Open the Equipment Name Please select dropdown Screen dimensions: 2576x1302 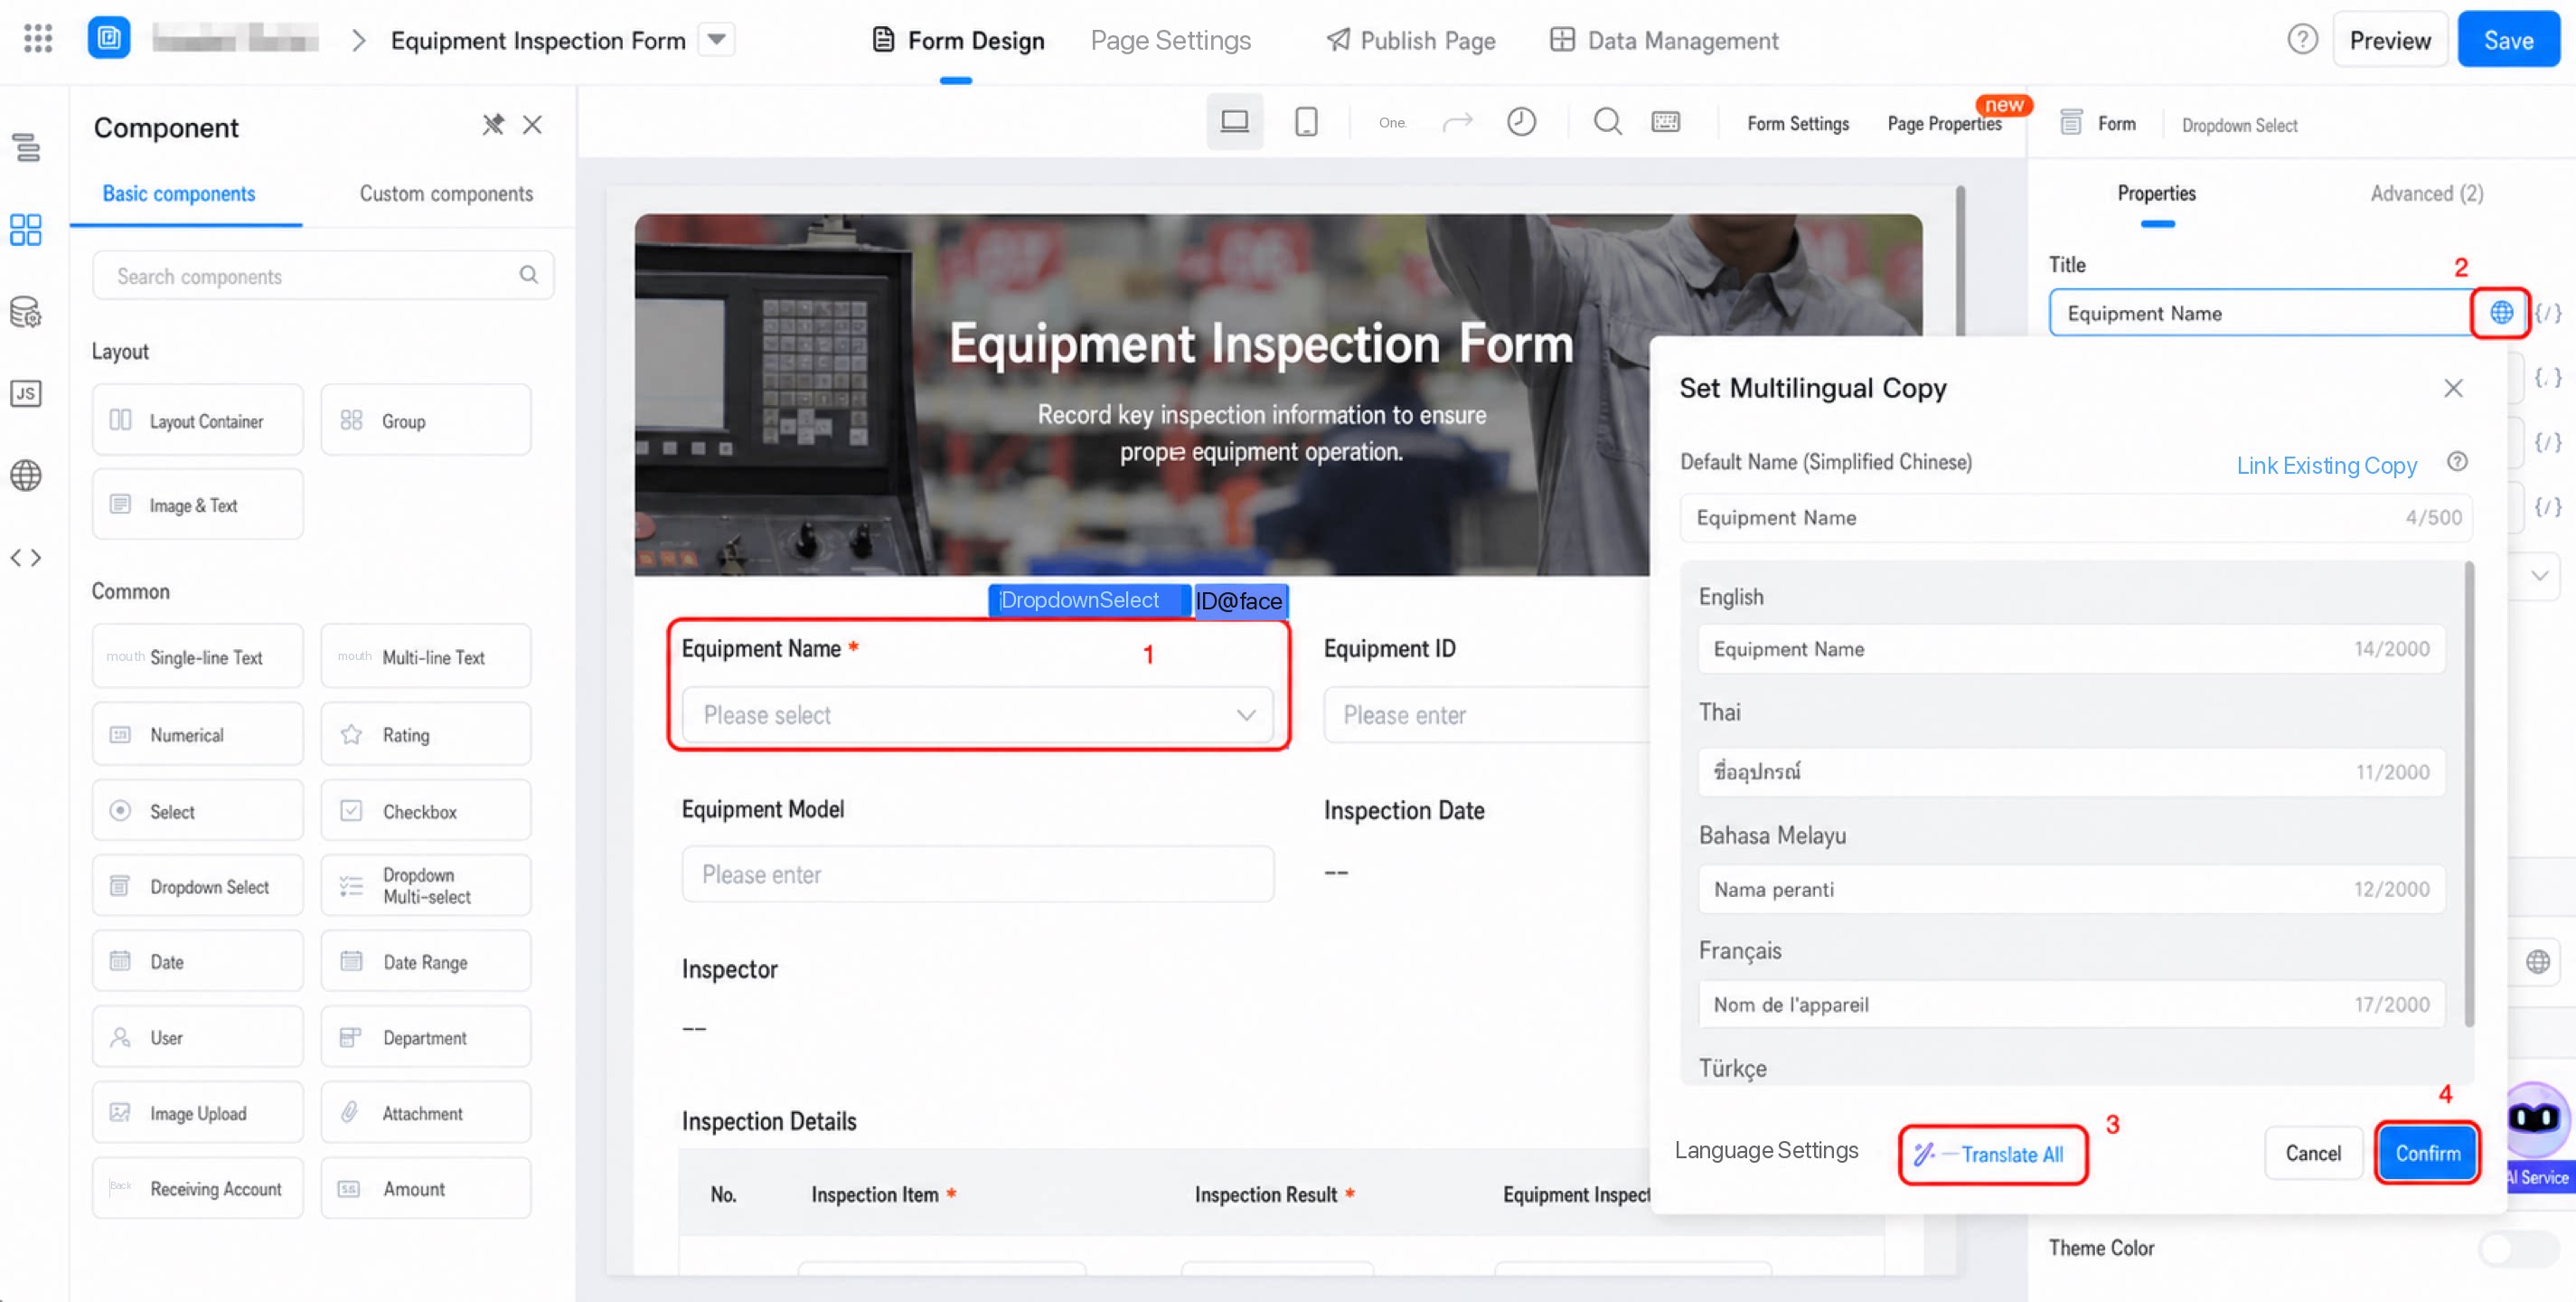coord(977,715)
